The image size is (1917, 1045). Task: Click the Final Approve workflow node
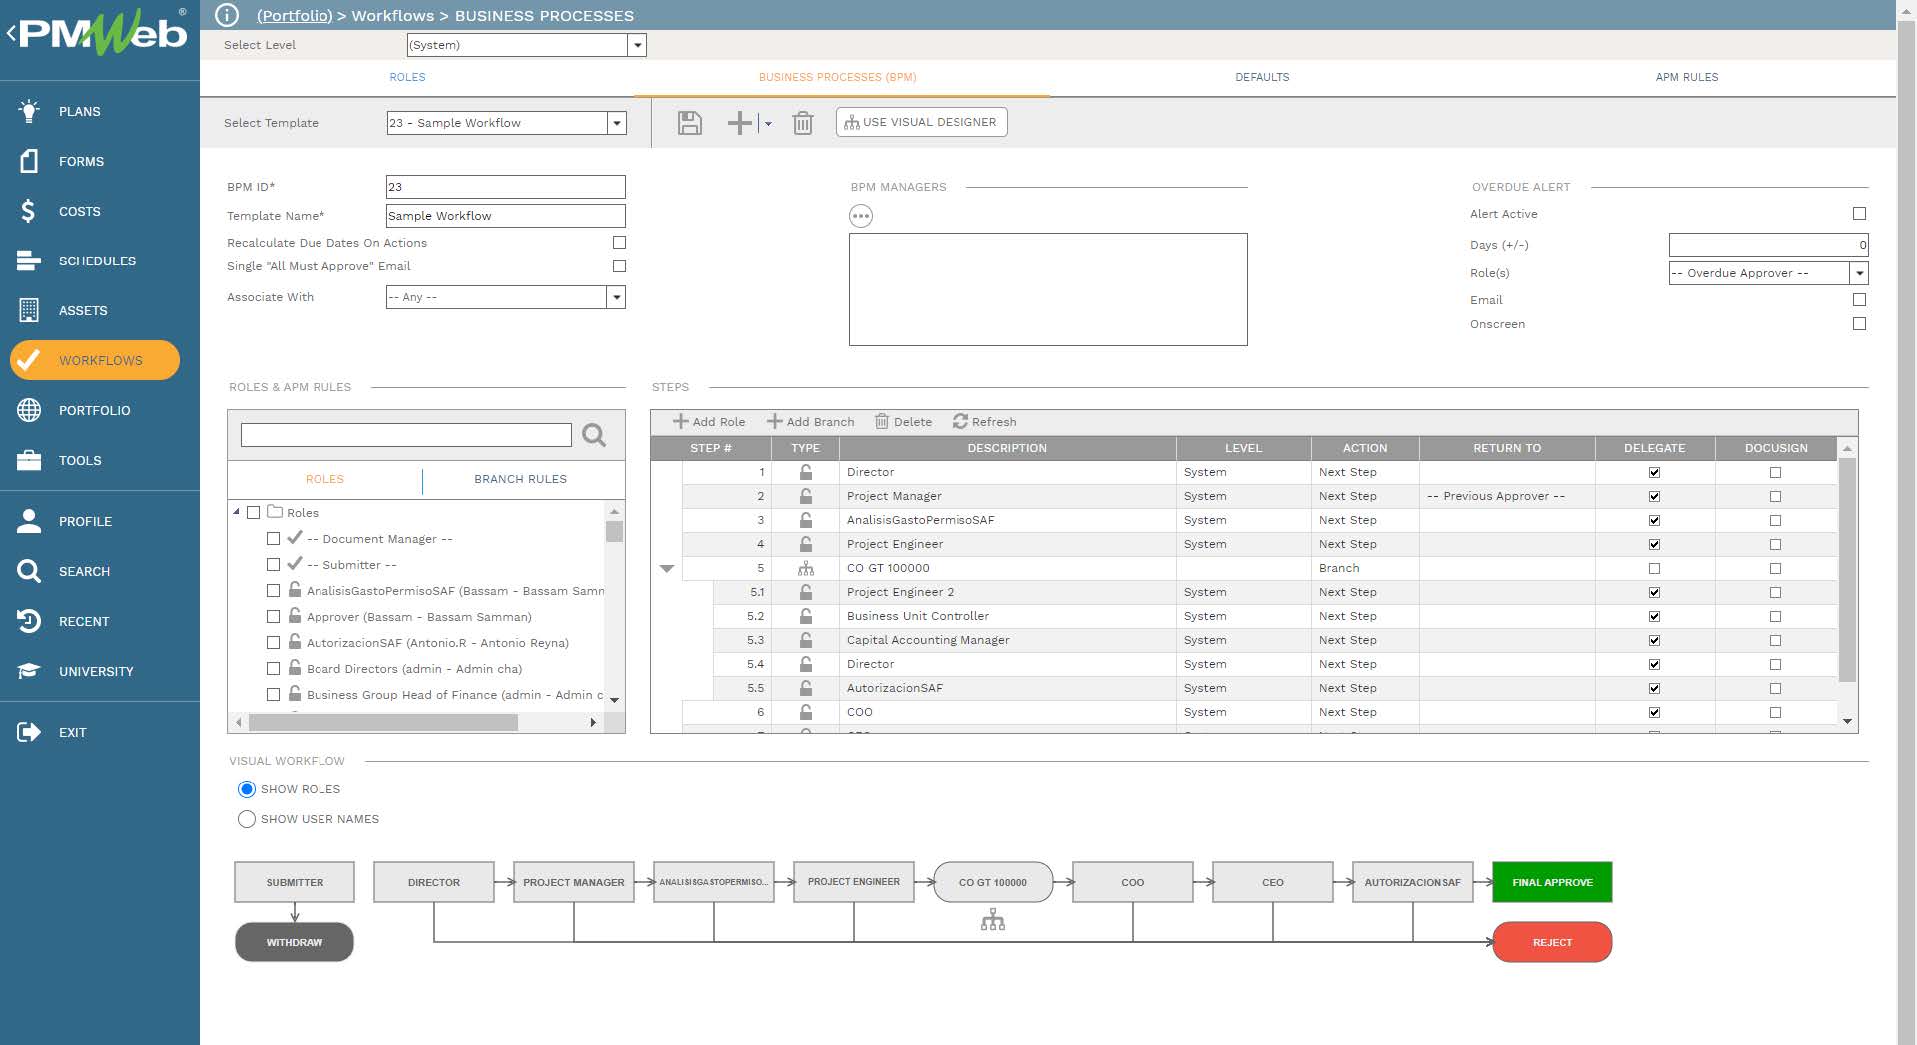[1552, 882]
